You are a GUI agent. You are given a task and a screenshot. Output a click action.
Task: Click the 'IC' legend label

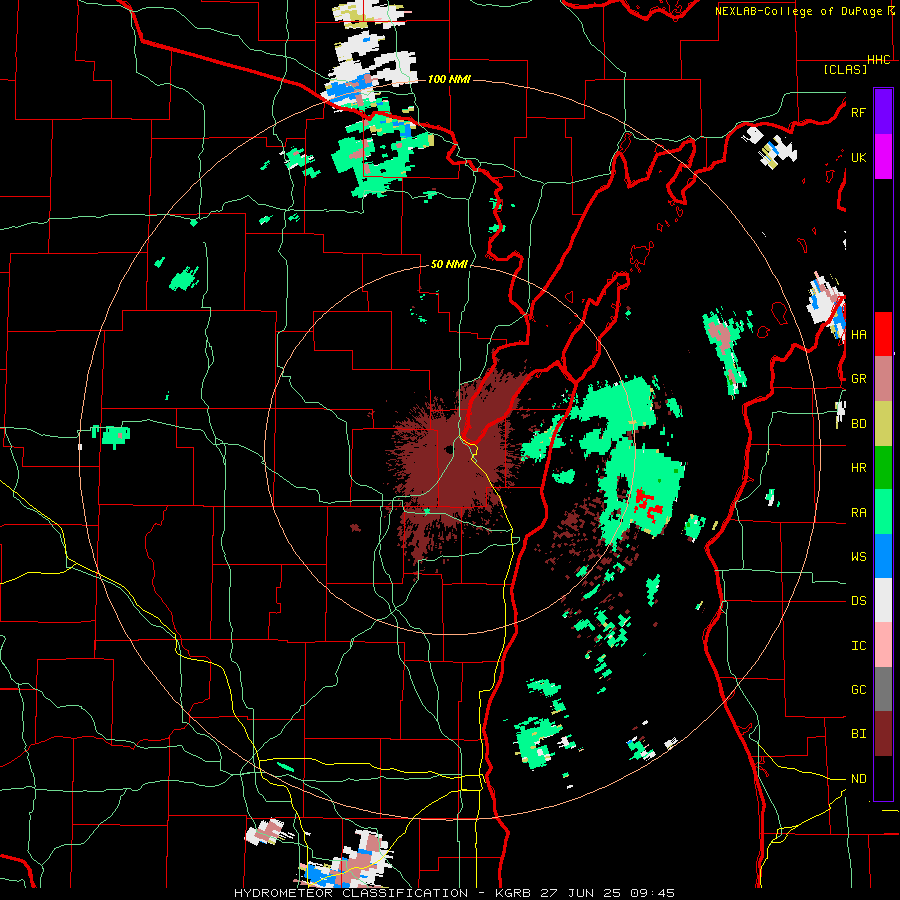point(858,646)
